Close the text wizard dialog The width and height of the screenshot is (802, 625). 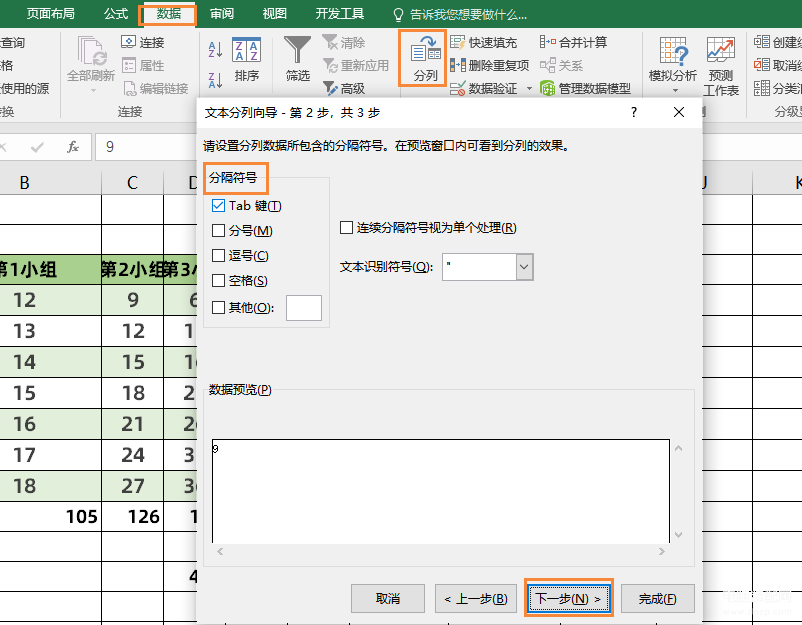pyautogui.click(x=679, y=112)
